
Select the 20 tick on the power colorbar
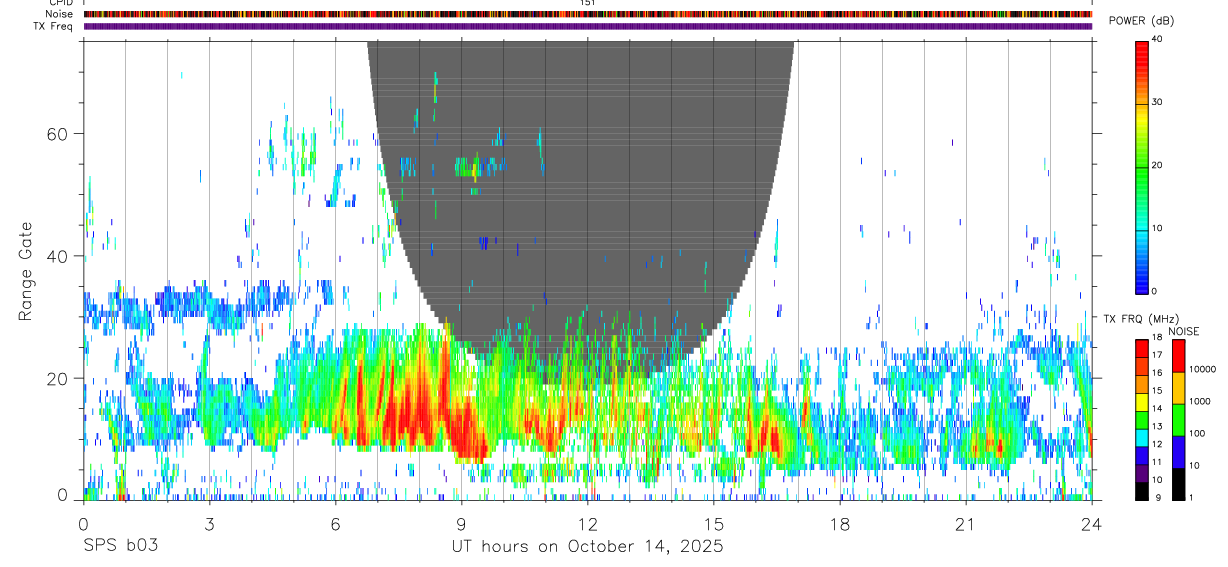pos(1158,165)
